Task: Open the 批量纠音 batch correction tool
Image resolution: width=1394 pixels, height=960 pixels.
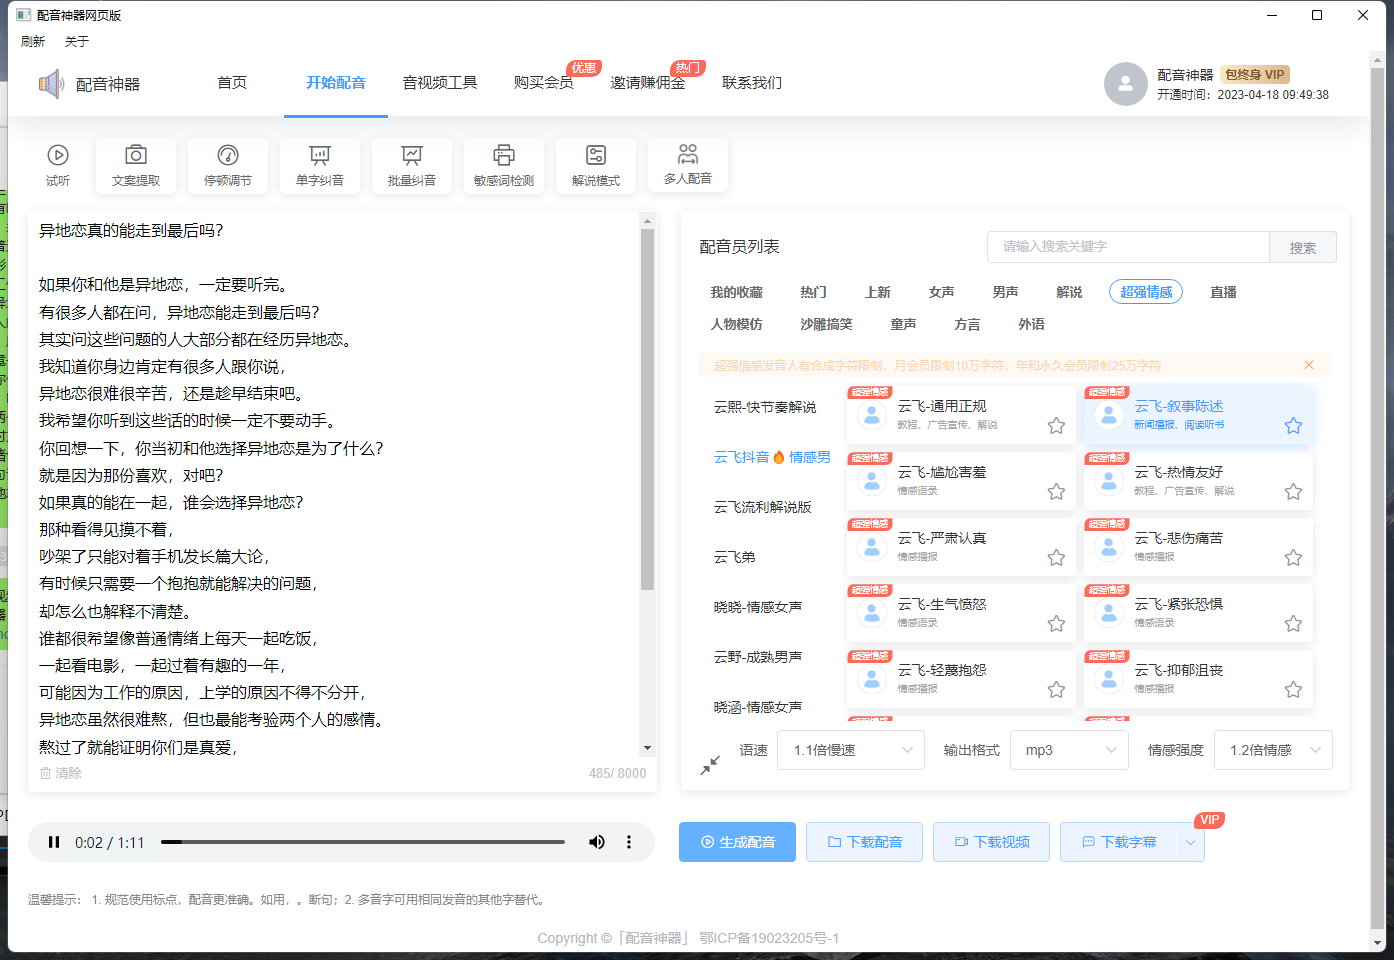Action: tap(411, 165)
